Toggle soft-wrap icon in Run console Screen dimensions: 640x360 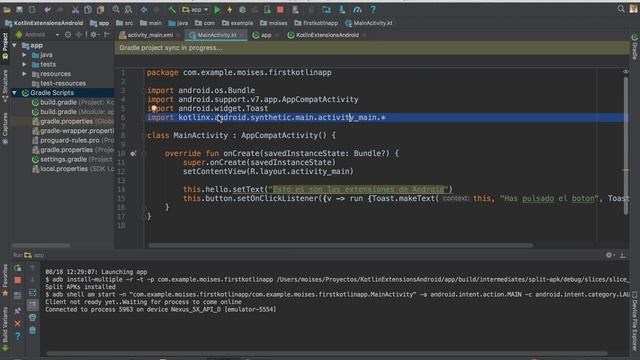point(33,293)
